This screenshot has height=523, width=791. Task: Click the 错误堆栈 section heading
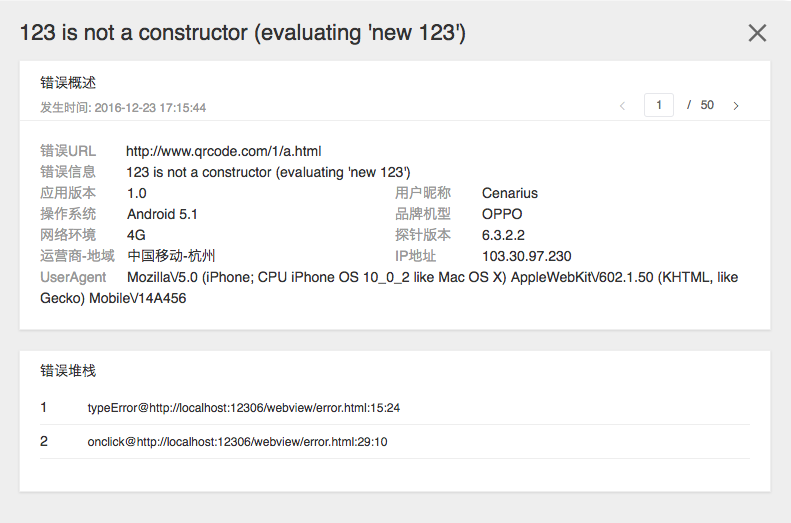click(68, 371)
